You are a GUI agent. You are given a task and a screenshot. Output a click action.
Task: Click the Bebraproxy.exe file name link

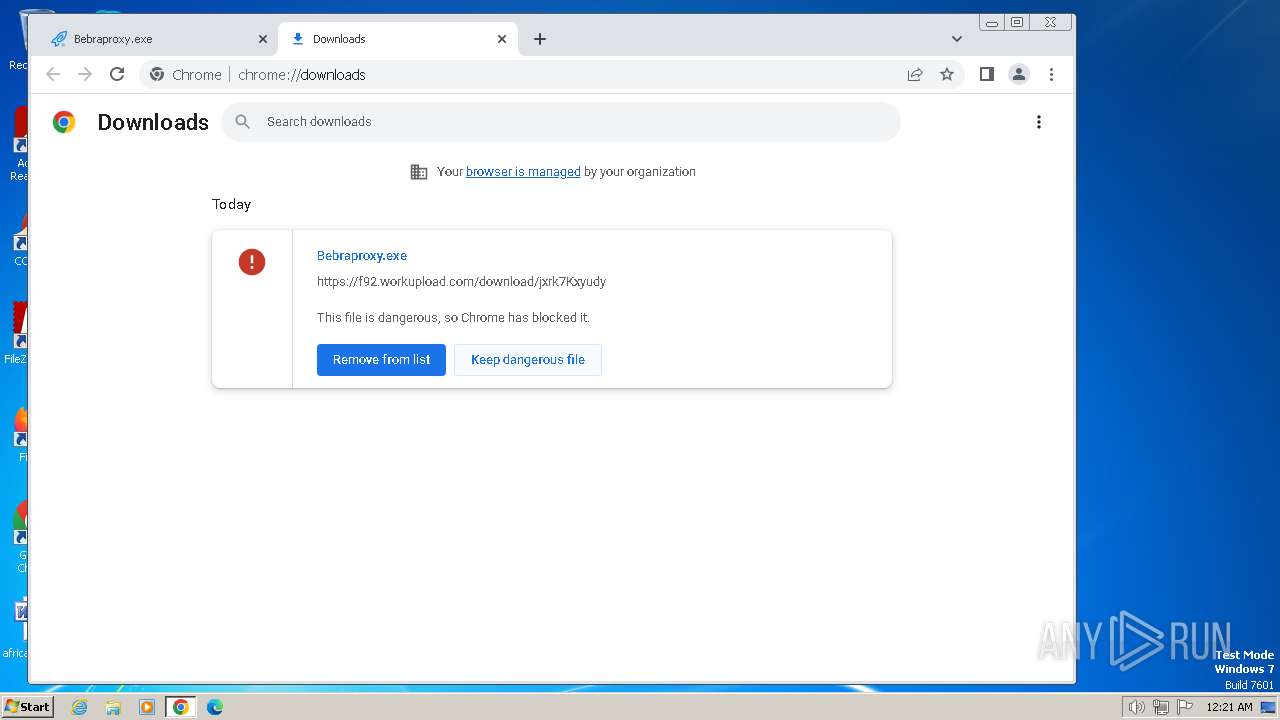[362, 256]
